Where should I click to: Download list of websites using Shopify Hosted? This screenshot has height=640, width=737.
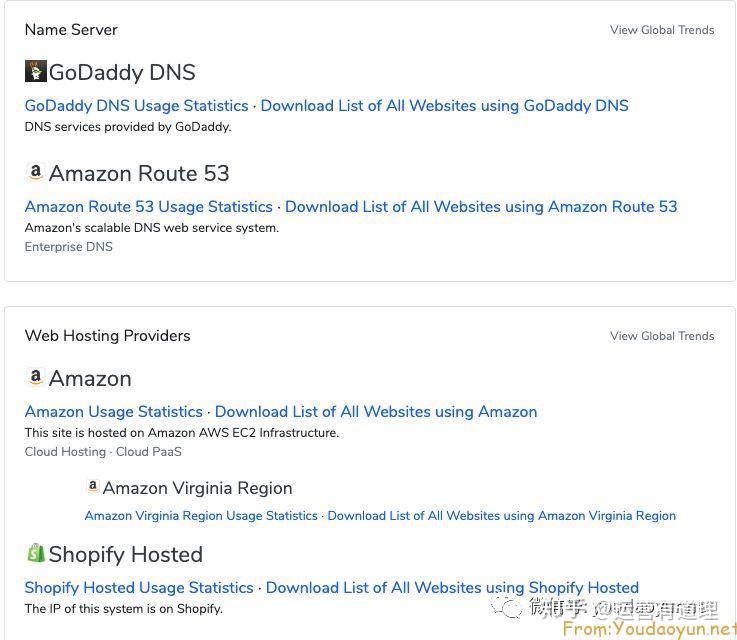(x=452, y=588)
